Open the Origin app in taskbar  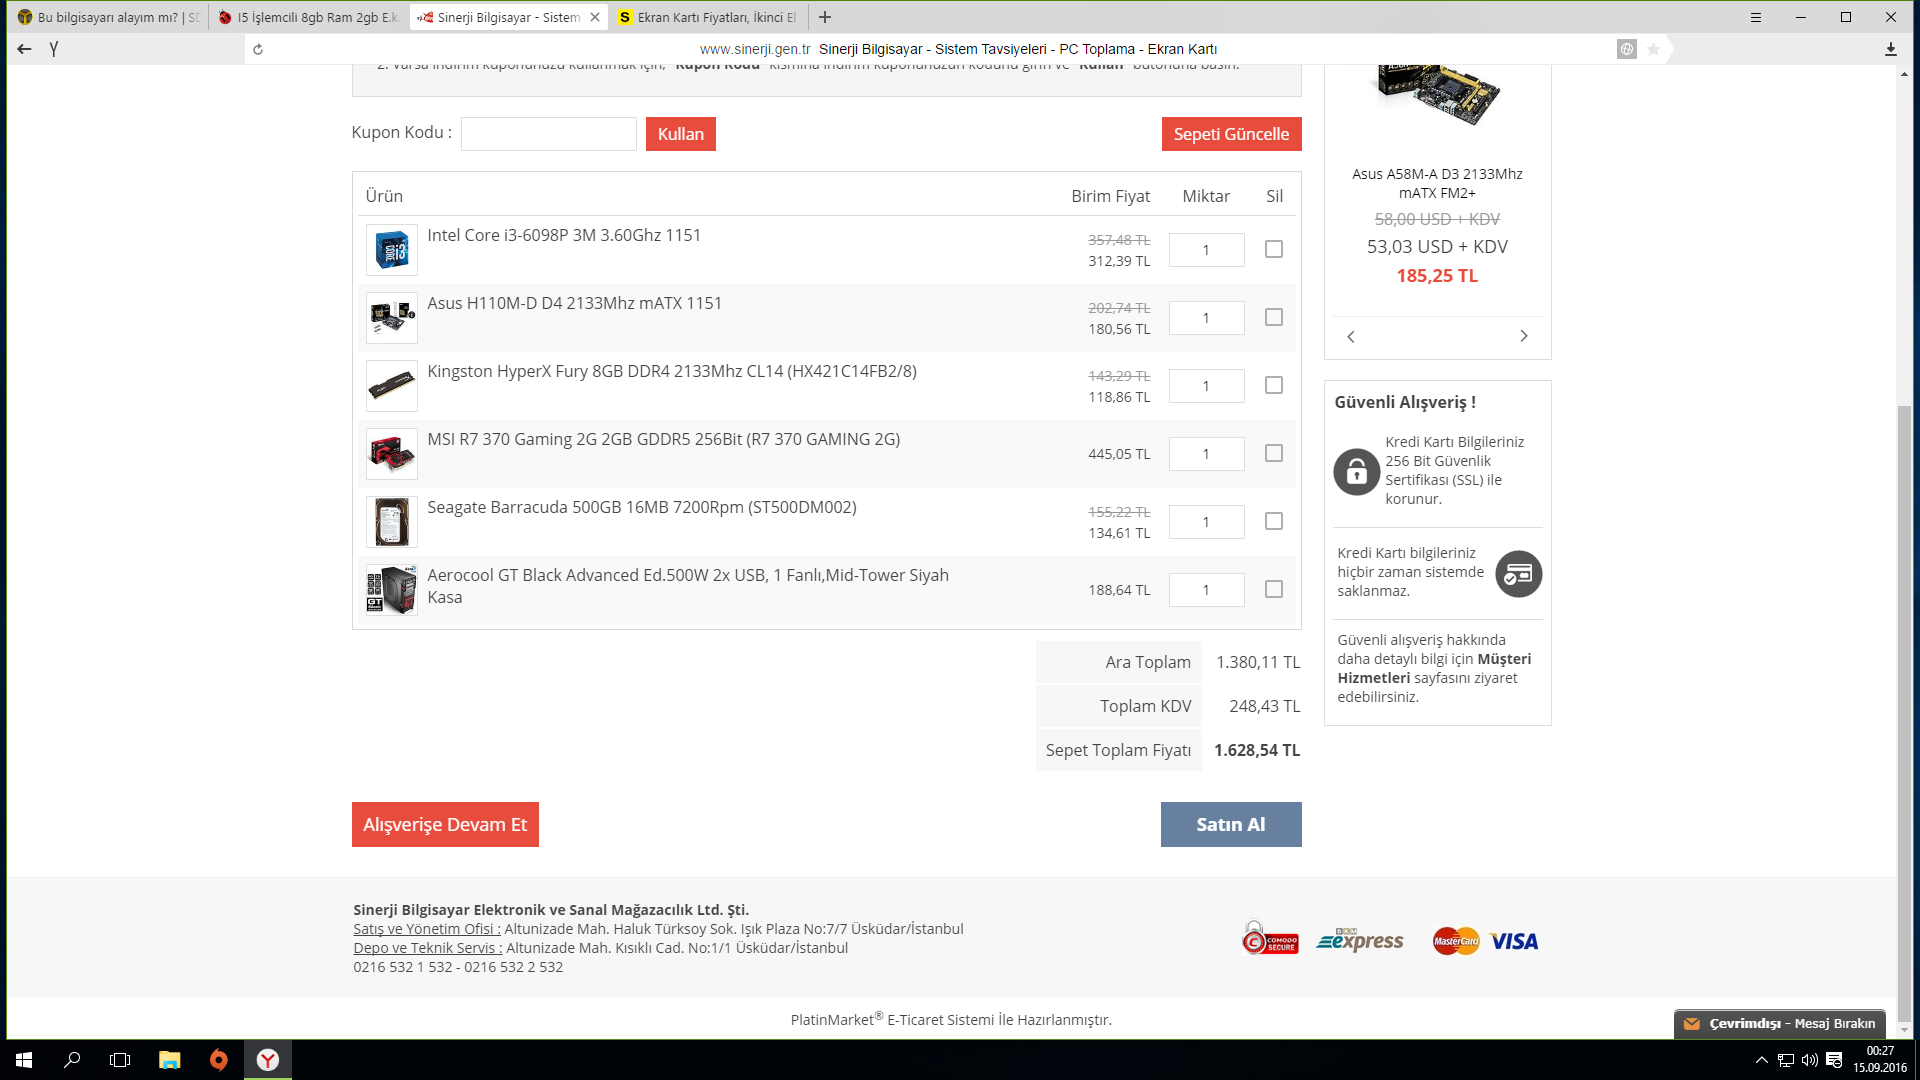point(219,1060)
